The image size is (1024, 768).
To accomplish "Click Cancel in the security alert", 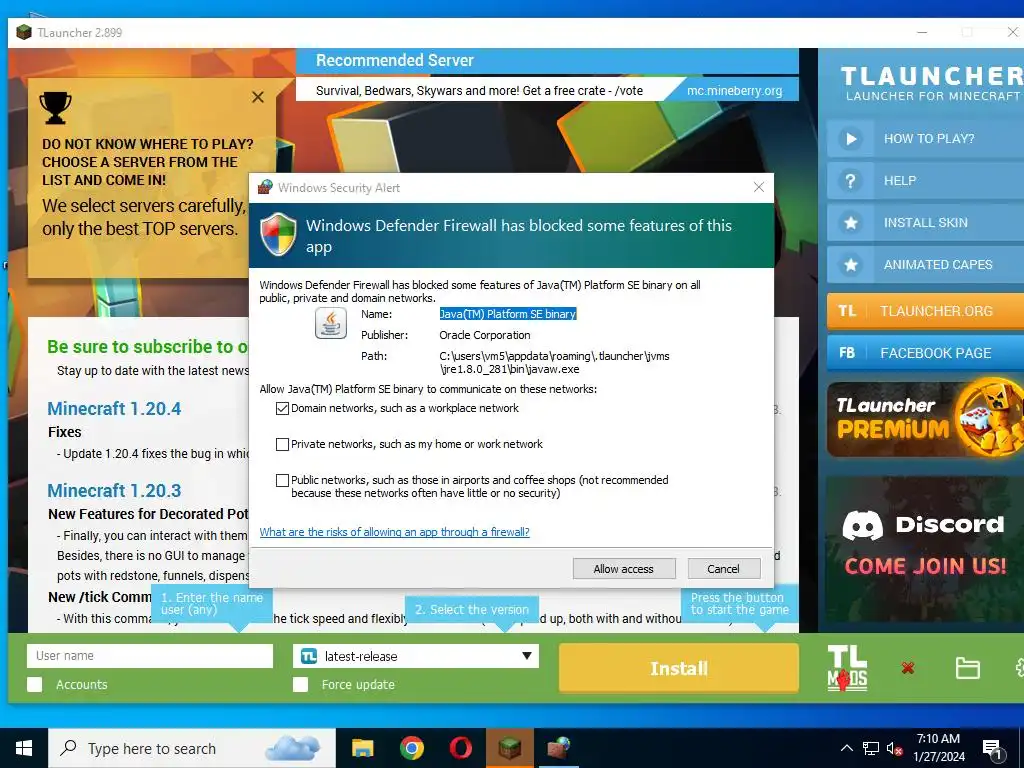I will tap(724, 569).
